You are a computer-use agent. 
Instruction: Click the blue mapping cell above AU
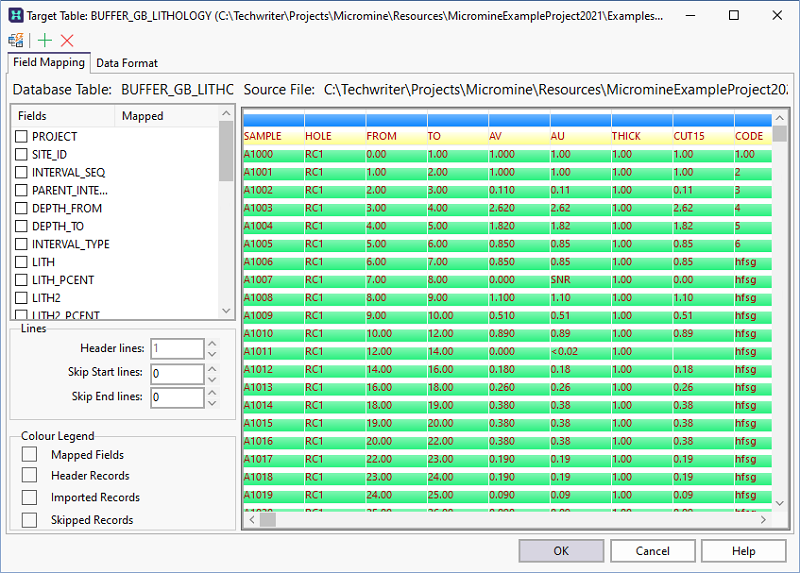(x=581, y=120)
